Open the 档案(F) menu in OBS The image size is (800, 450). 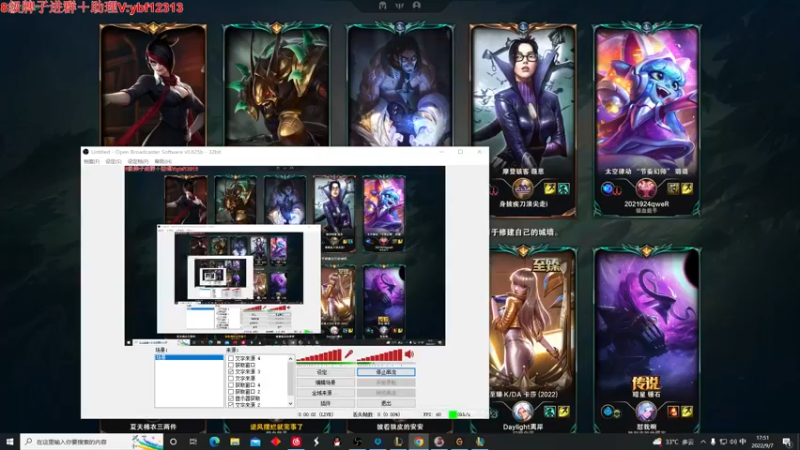pyautogui.click(x=91, y=161)
